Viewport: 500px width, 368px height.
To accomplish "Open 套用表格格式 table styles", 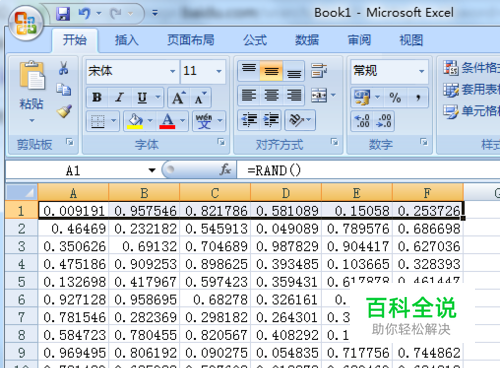I will [x=471, y=89].
